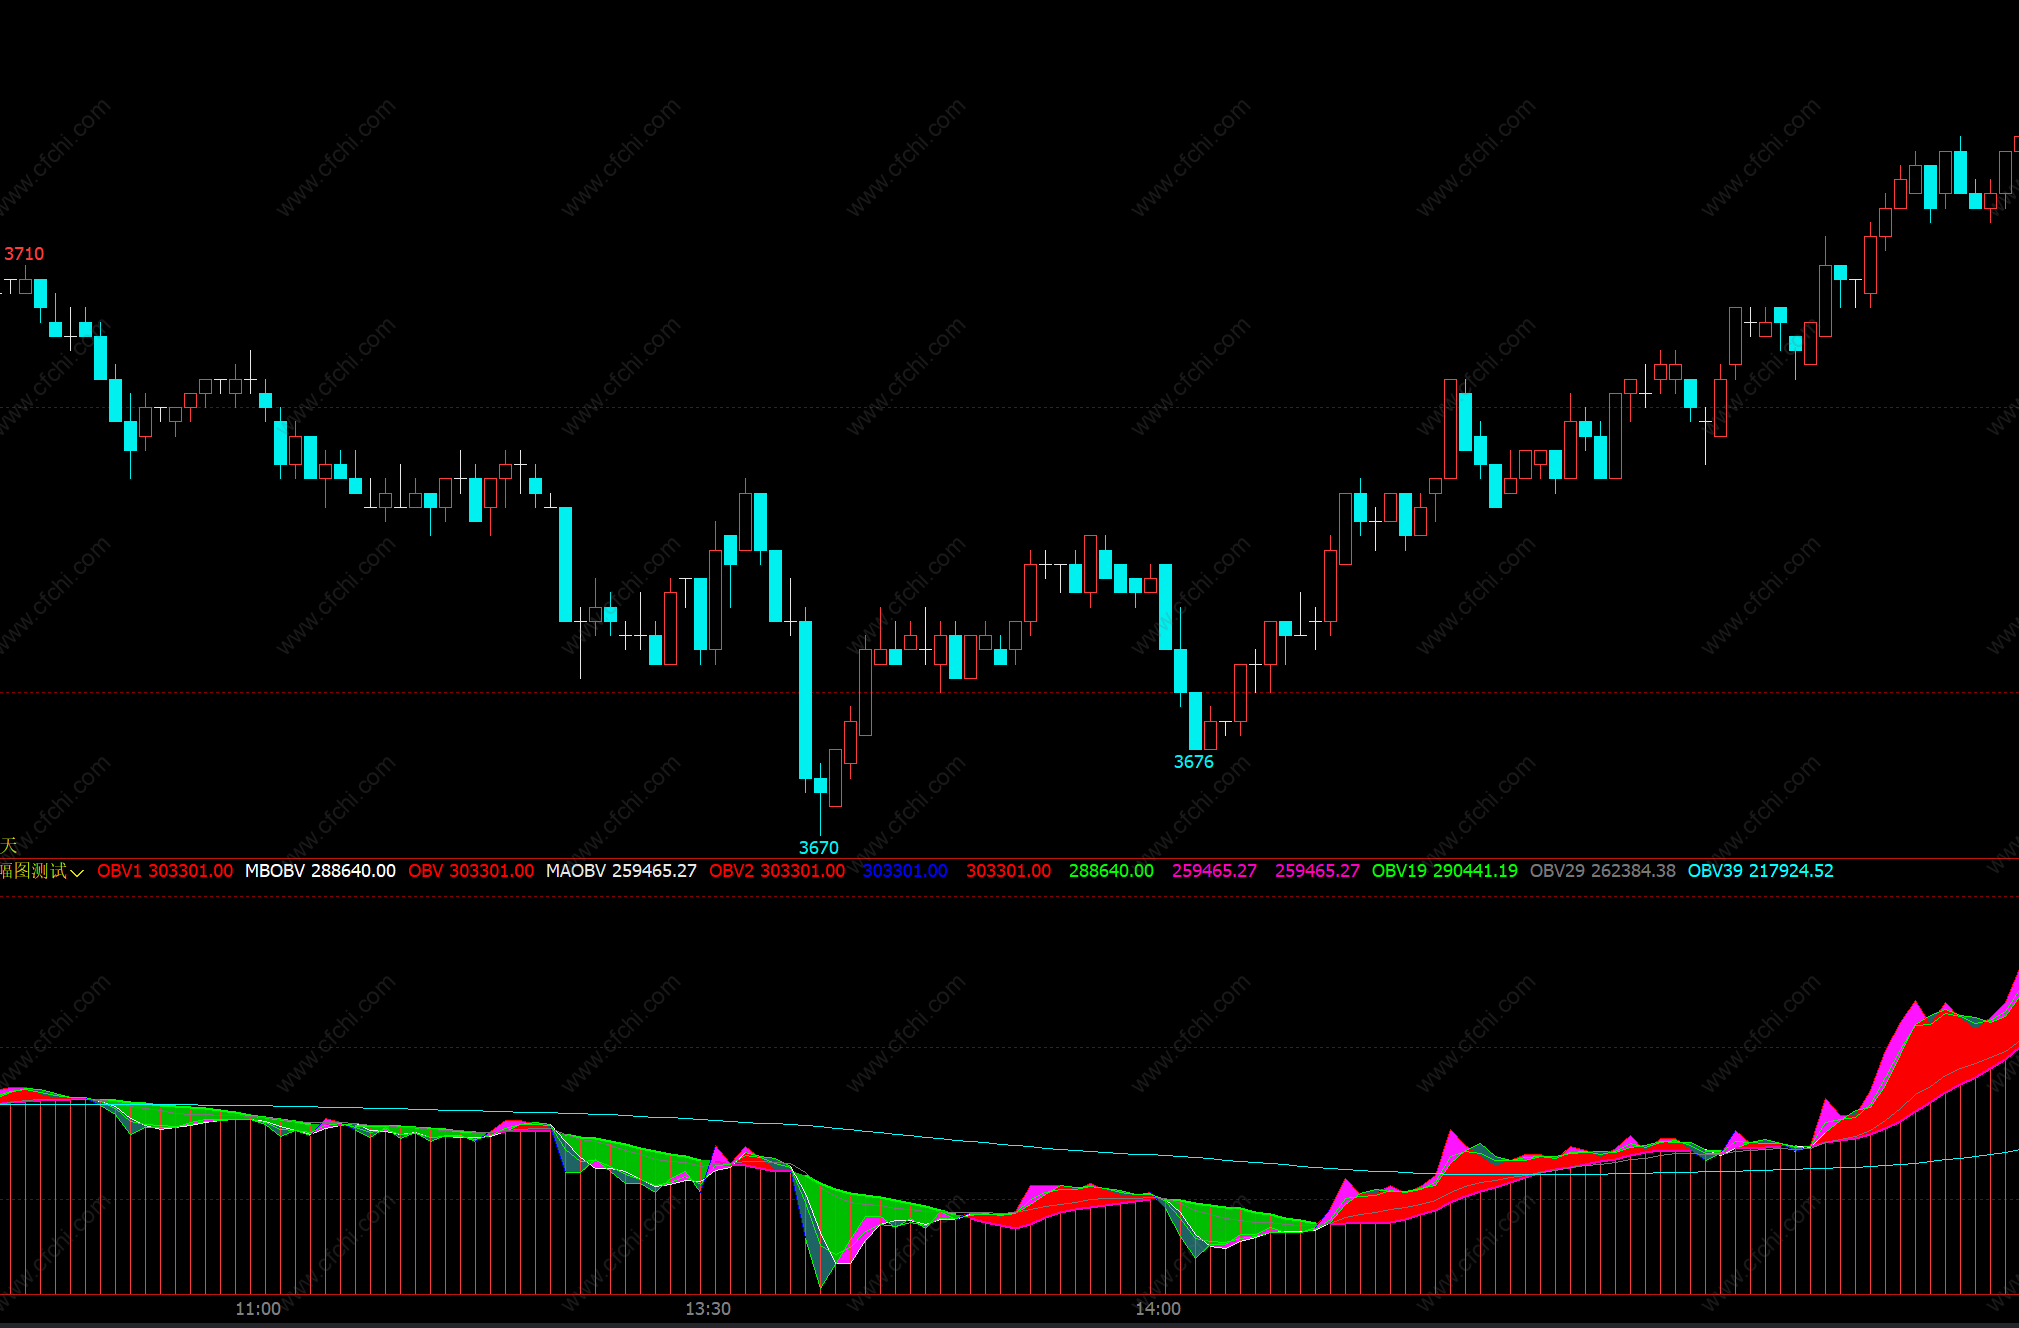The width and height of the screenshot is (2019, 1328).
Task: Select the MBOBV 288640.00 indicator label
Action: (x=320, y=871)
